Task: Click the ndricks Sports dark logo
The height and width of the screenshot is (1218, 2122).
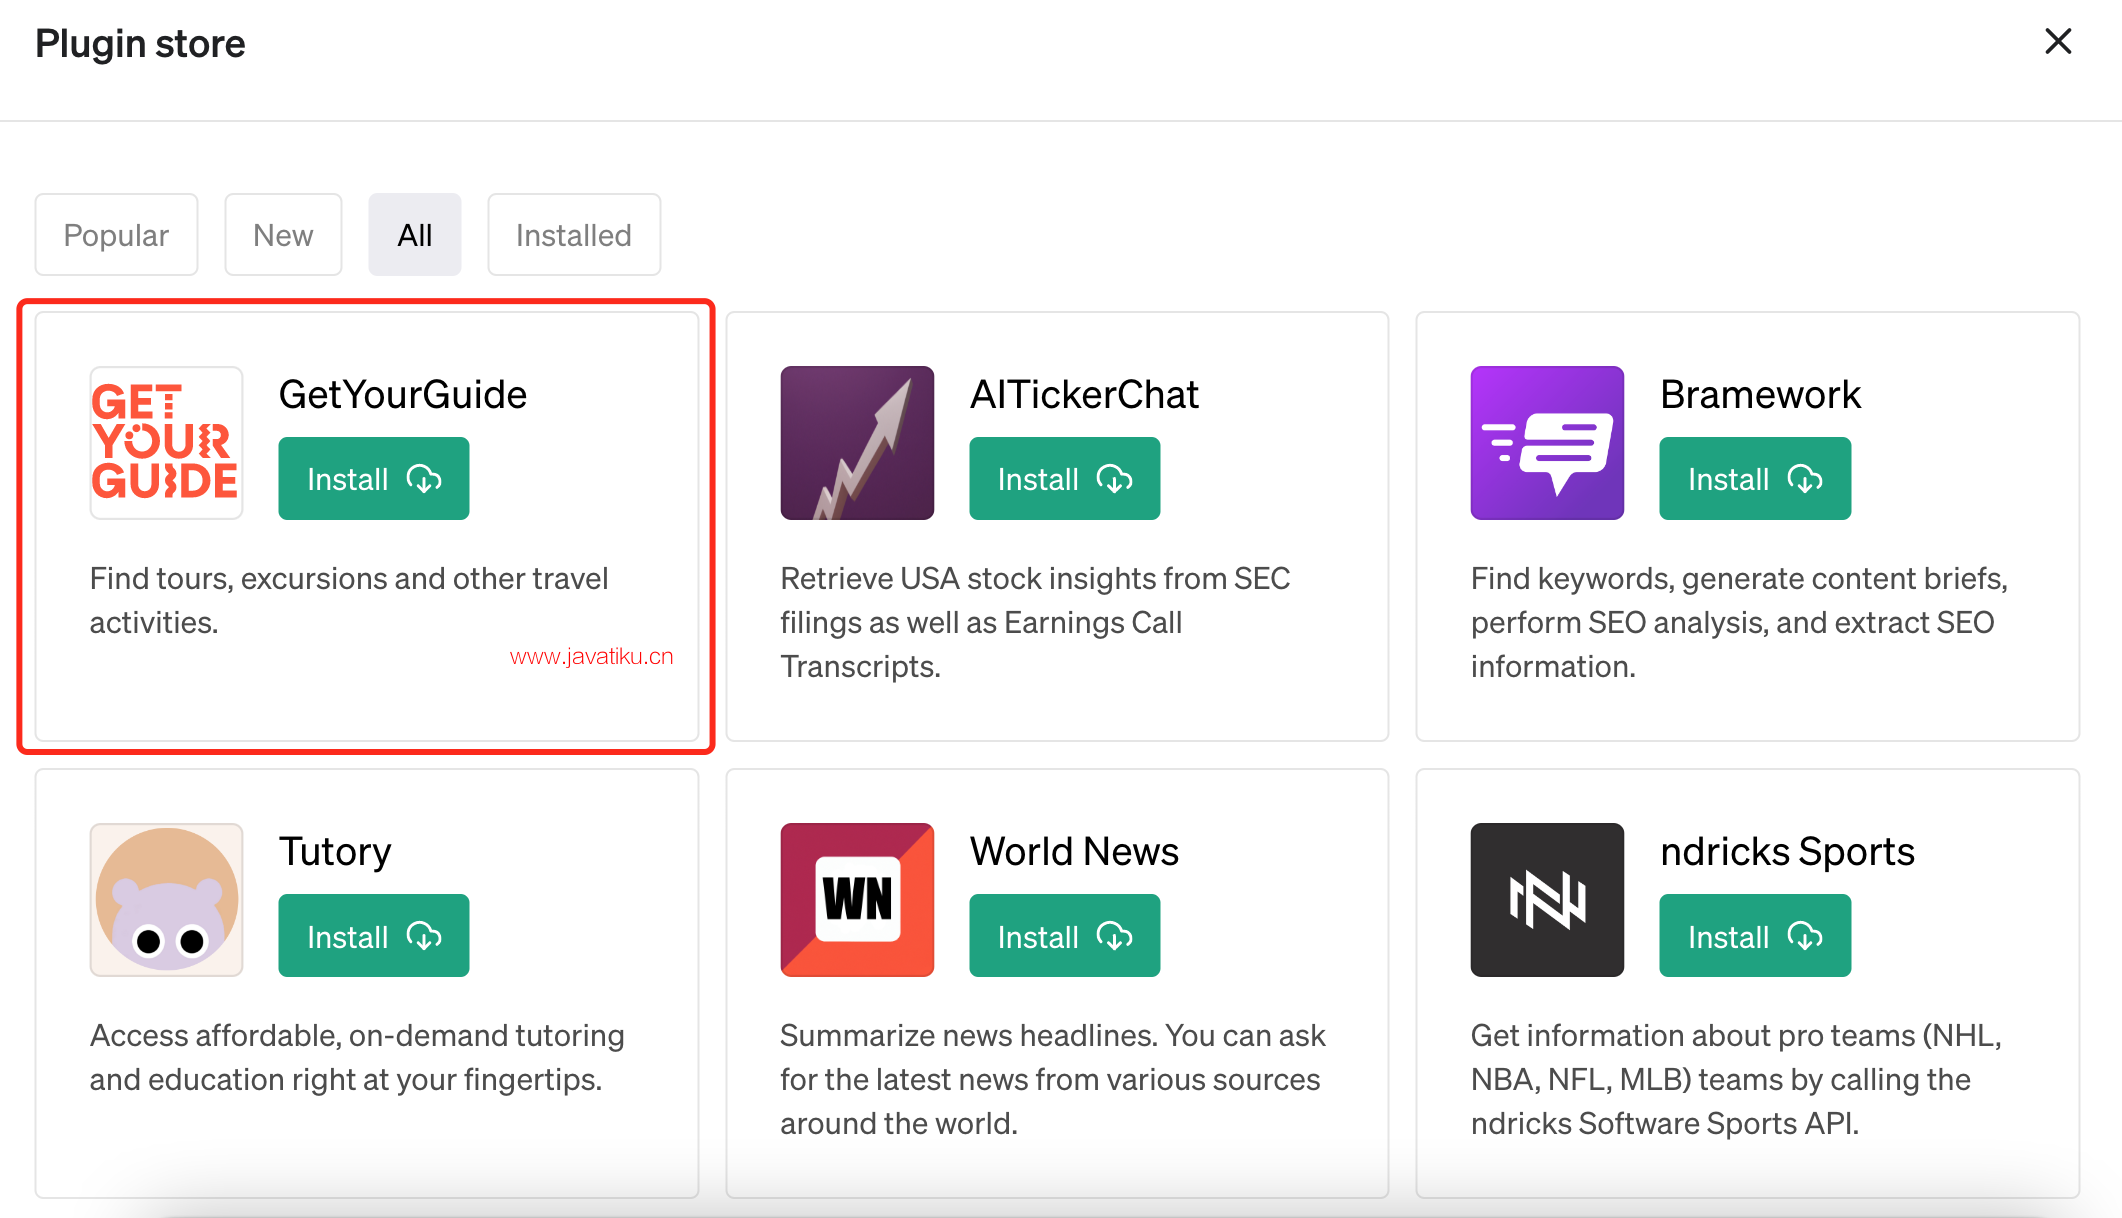Action: click(1547, 900)
